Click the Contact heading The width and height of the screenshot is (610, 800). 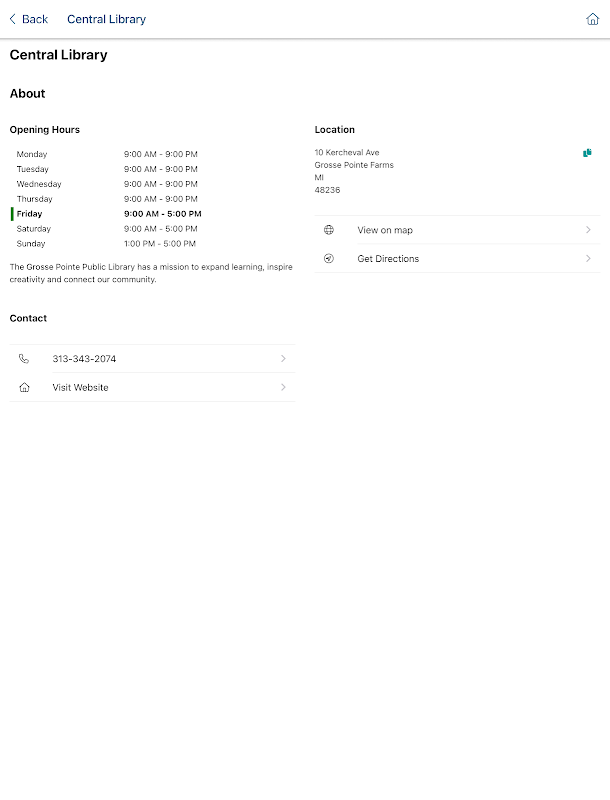[x=28, y=318]
